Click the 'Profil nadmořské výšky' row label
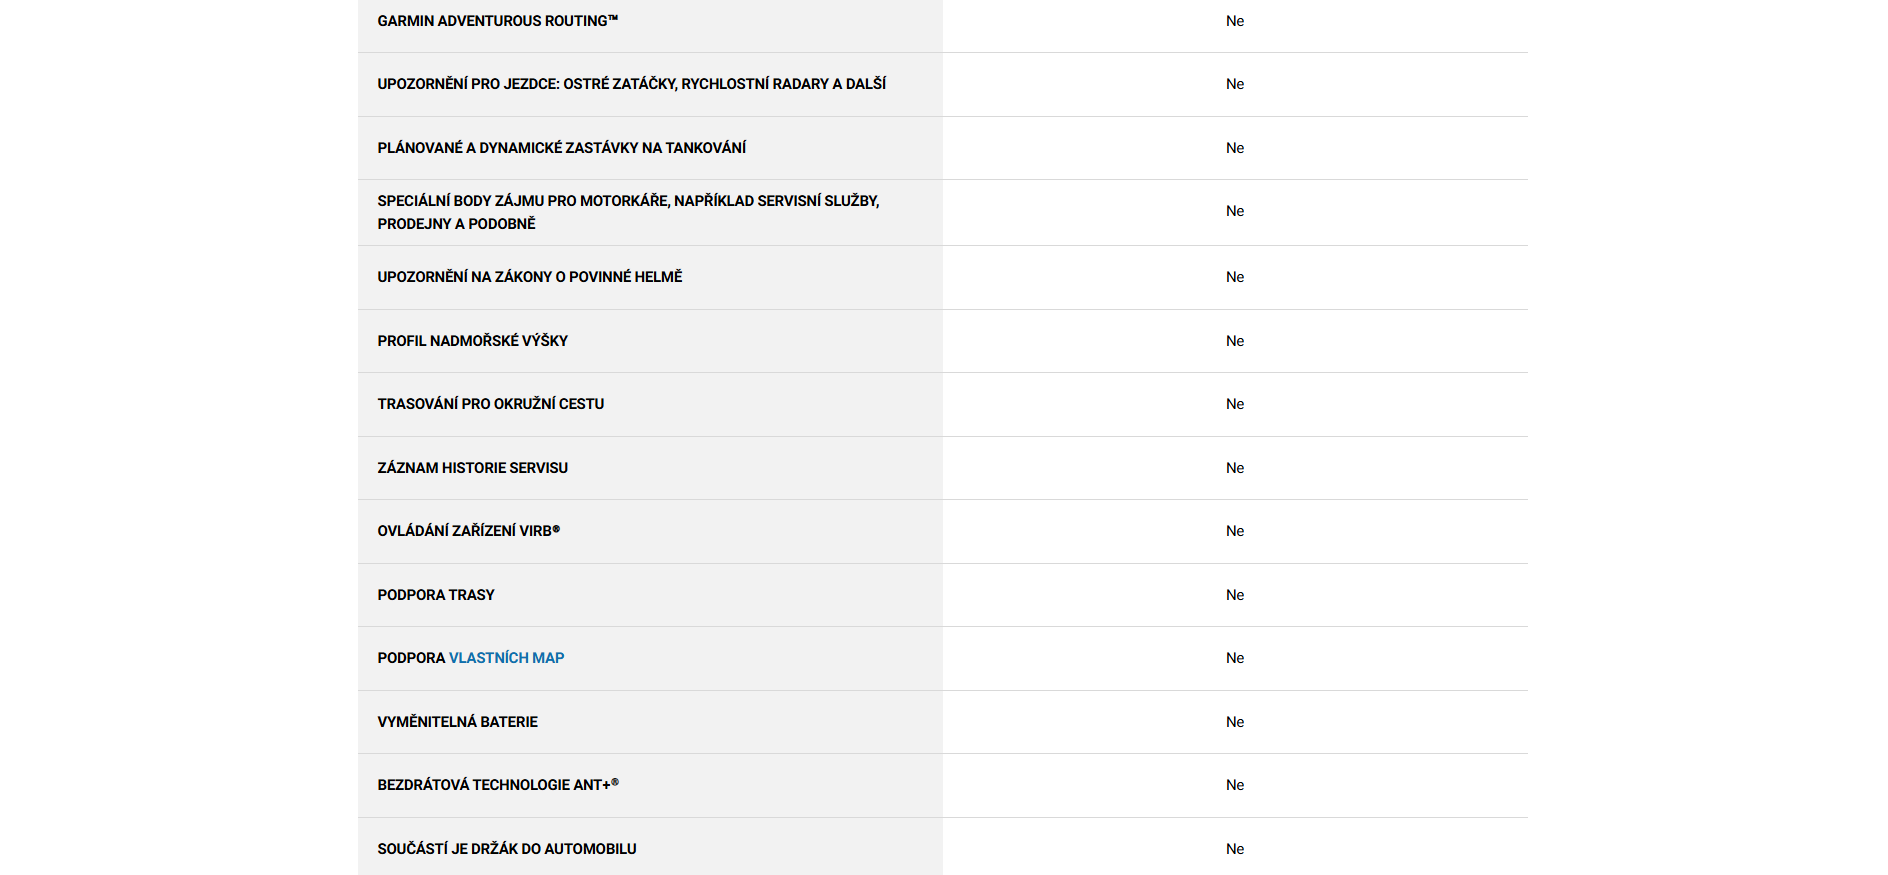This screenshot has width=1888, height=875. click(472, 341)
